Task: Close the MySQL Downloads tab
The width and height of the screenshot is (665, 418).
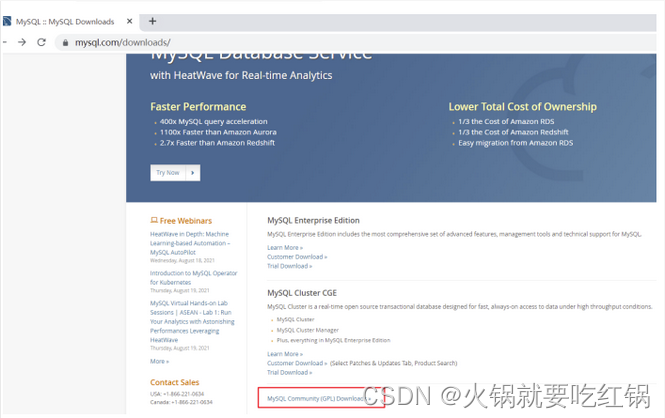Action: coord(129,21)
